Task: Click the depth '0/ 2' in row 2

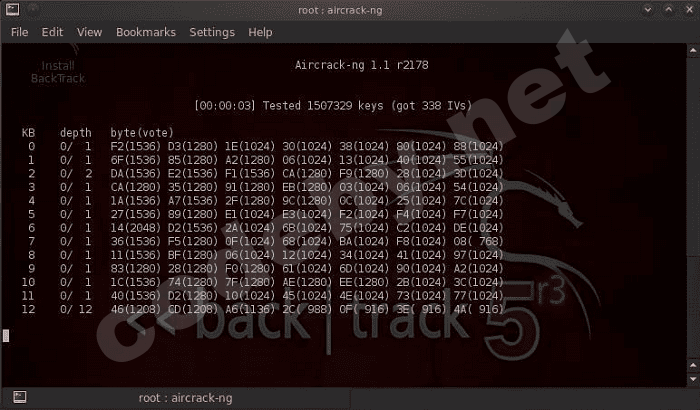Action: (x=76, y=173)
